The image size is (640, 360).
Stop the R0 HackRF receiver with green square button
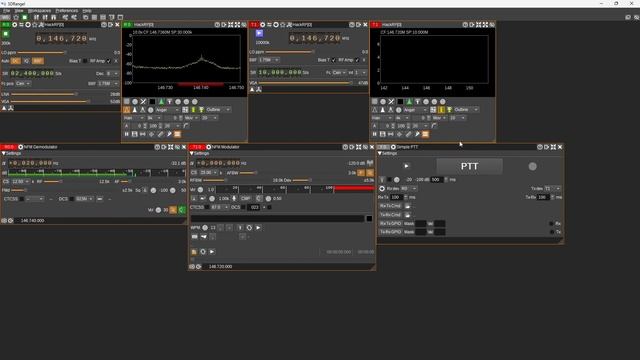tap(6, 34)
